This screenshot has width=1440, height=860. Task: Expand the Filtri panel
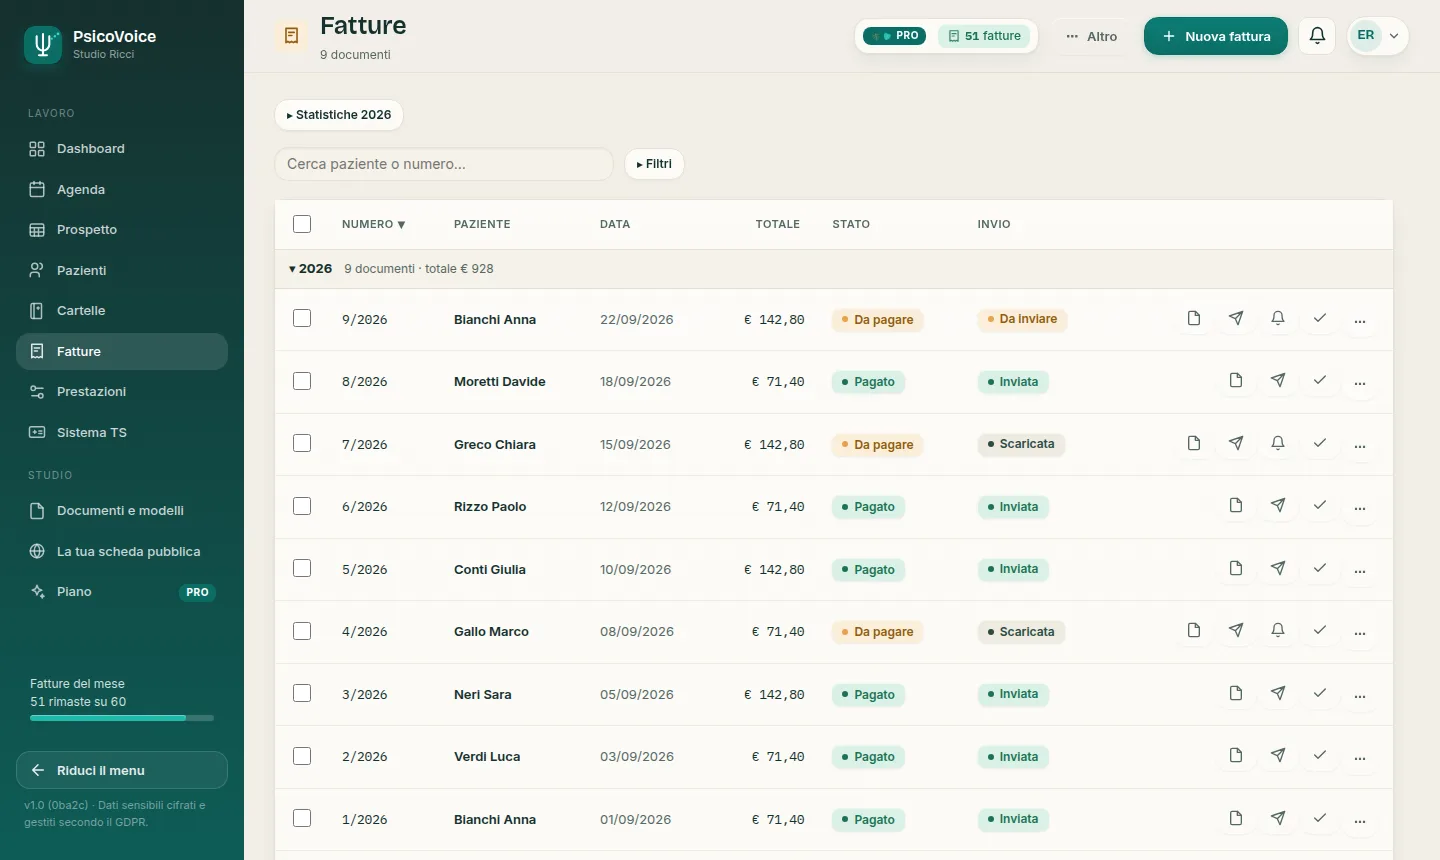pos(654,164)
